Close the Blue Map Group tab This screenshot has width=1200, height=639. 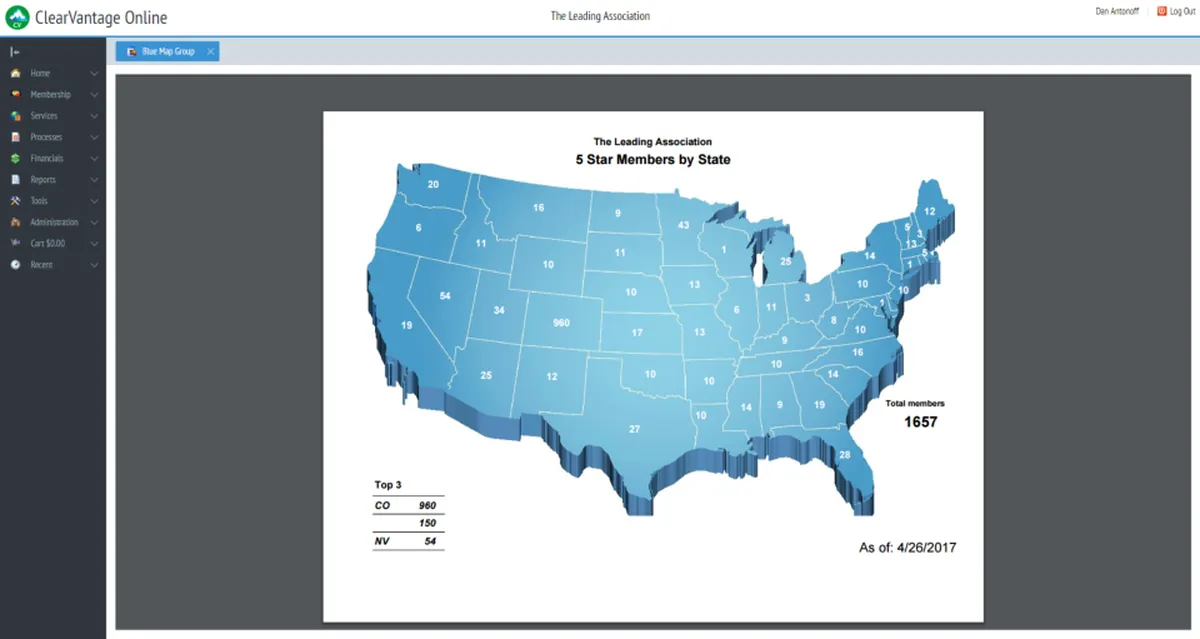211,51
